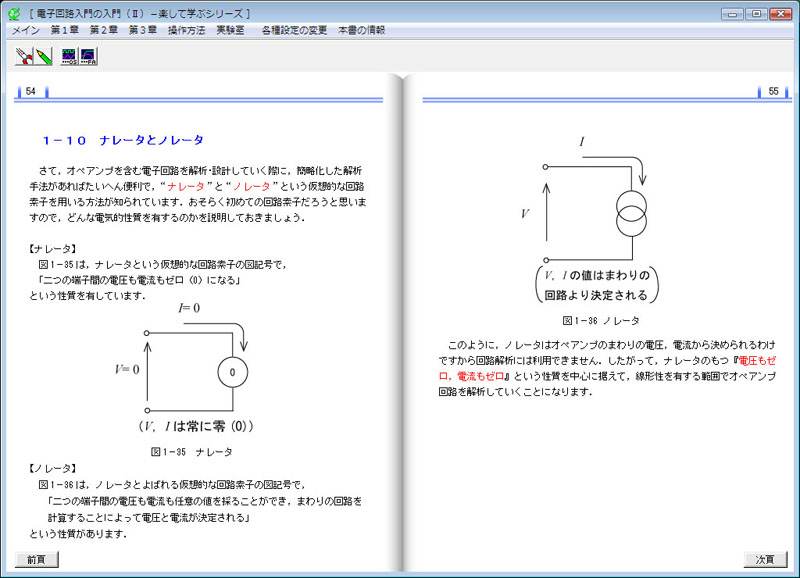The image size is (800, 578).
Task: Click the note 回路より決定される under the norator
Action: click(x=595, y=295)
